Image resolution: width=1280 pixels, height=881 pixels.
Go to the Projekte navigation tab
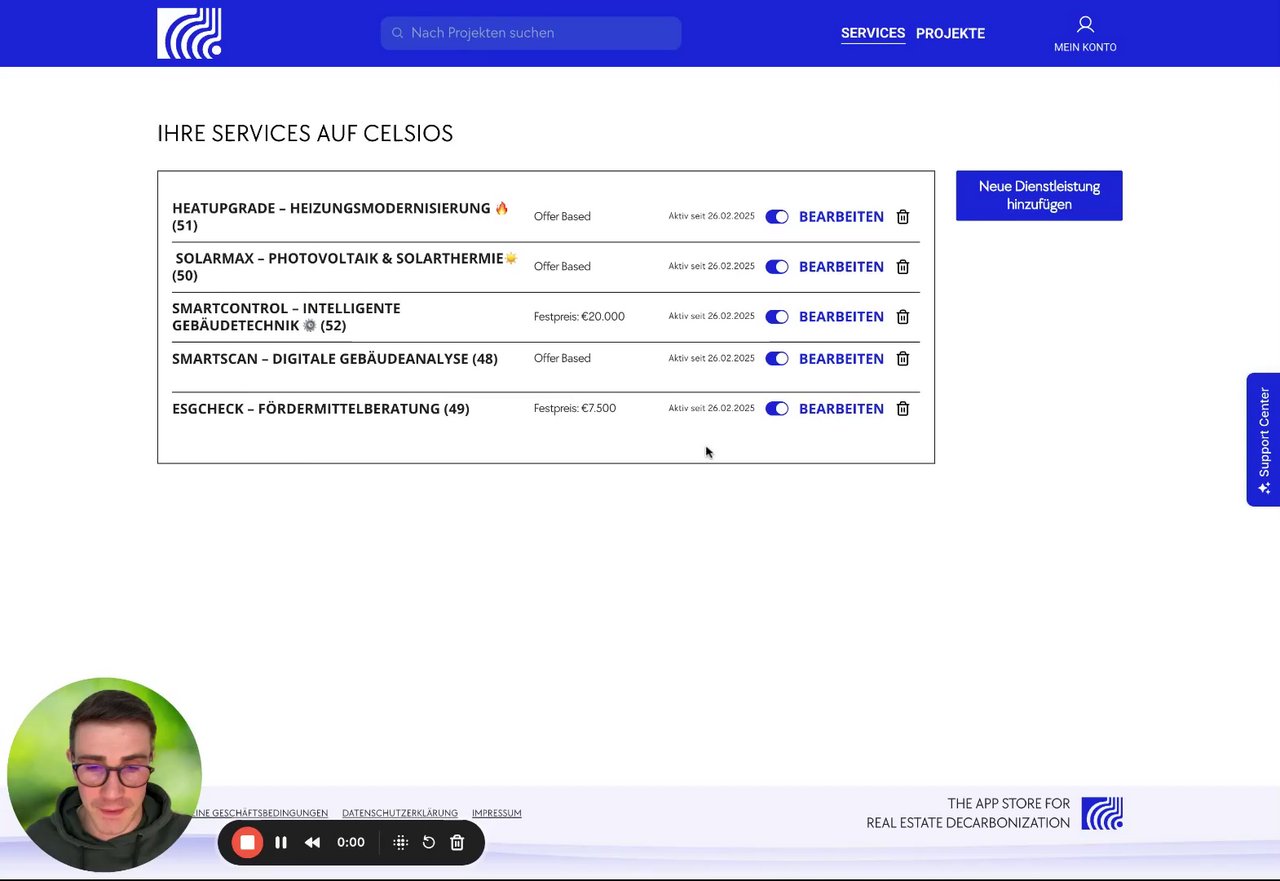pos(950,33)
